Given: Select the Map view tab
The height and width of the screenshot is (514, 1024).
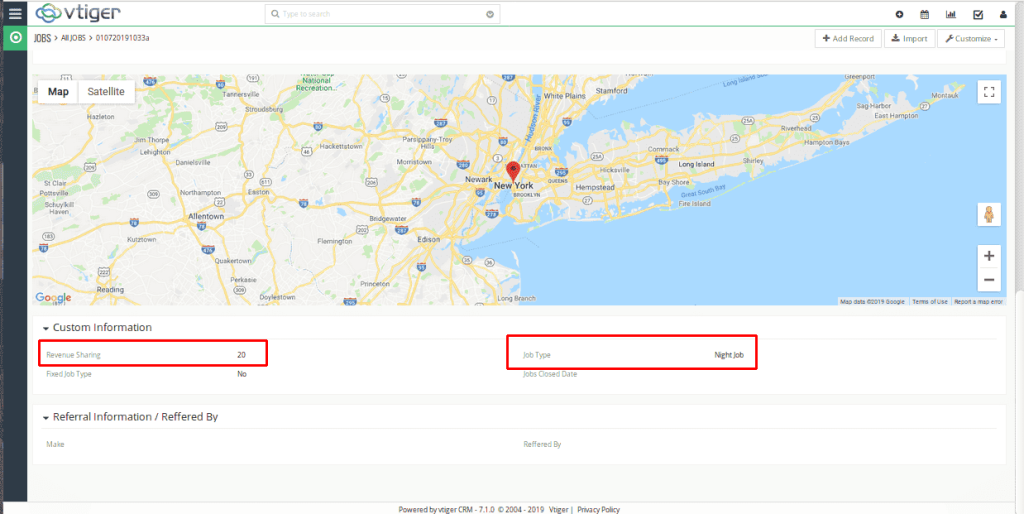Looking at the screenshot, I should [59, 91].
